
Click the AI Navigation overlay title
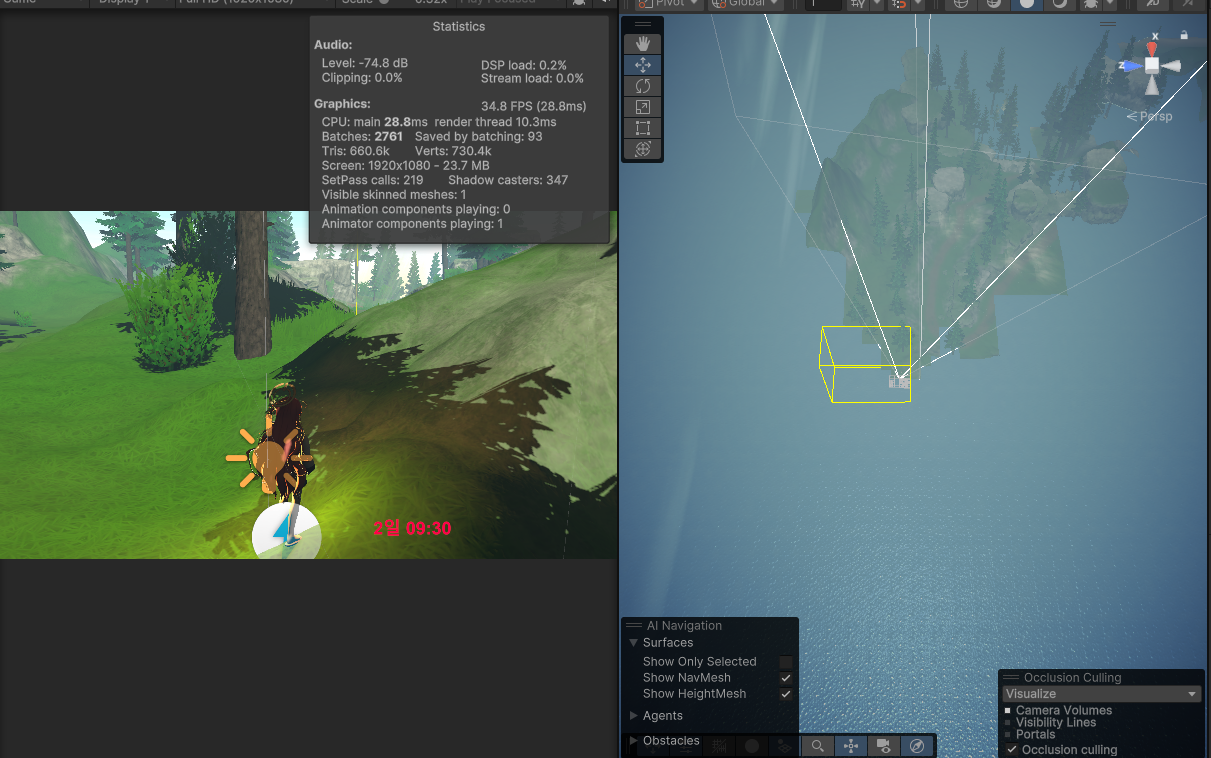pyautogui.click(x=684, y=626)
